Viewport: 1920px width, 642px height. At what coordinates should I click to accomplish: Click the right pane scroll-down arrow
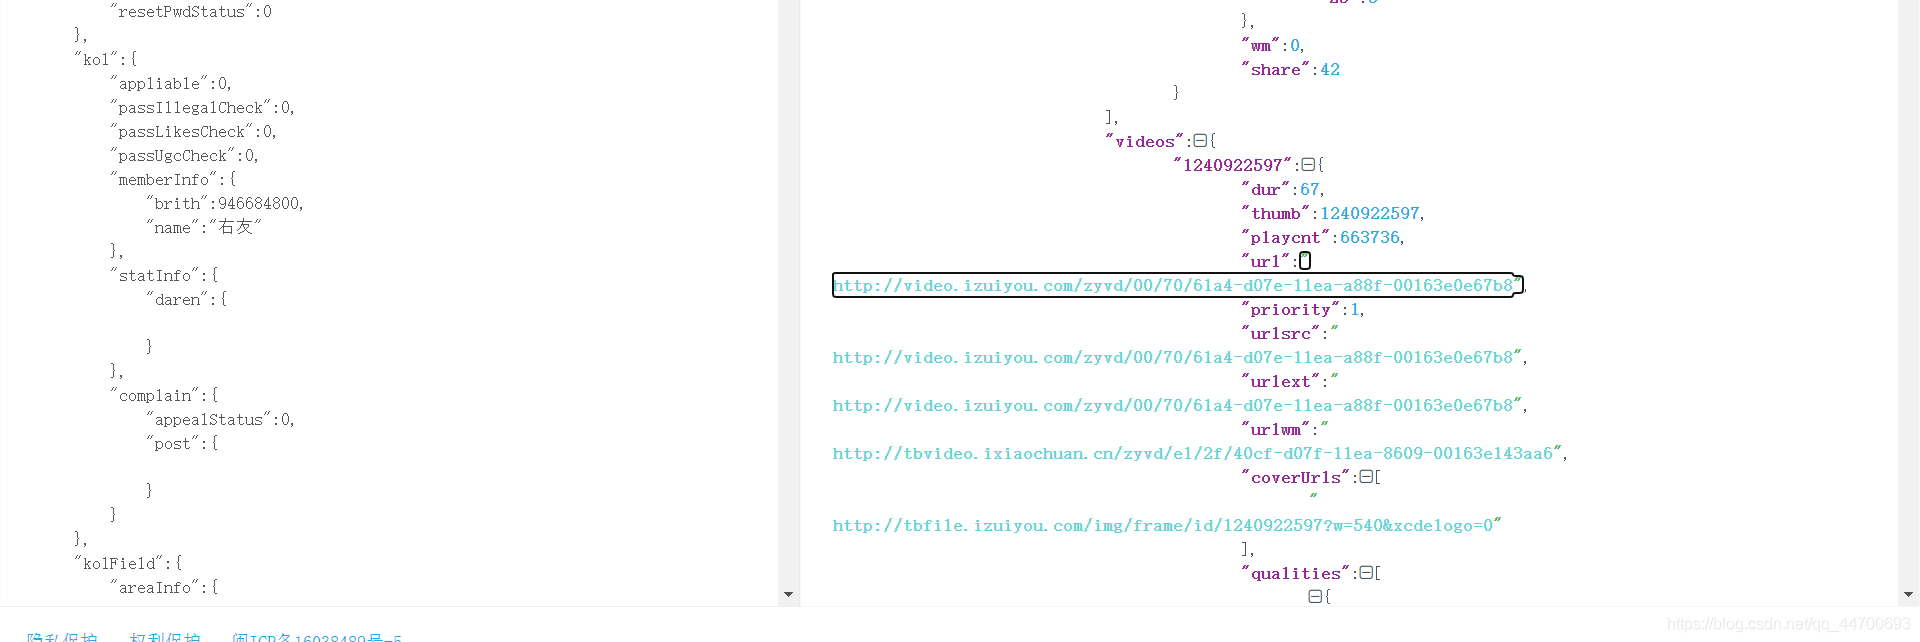pyautogui.click(x=1908, y=595)
